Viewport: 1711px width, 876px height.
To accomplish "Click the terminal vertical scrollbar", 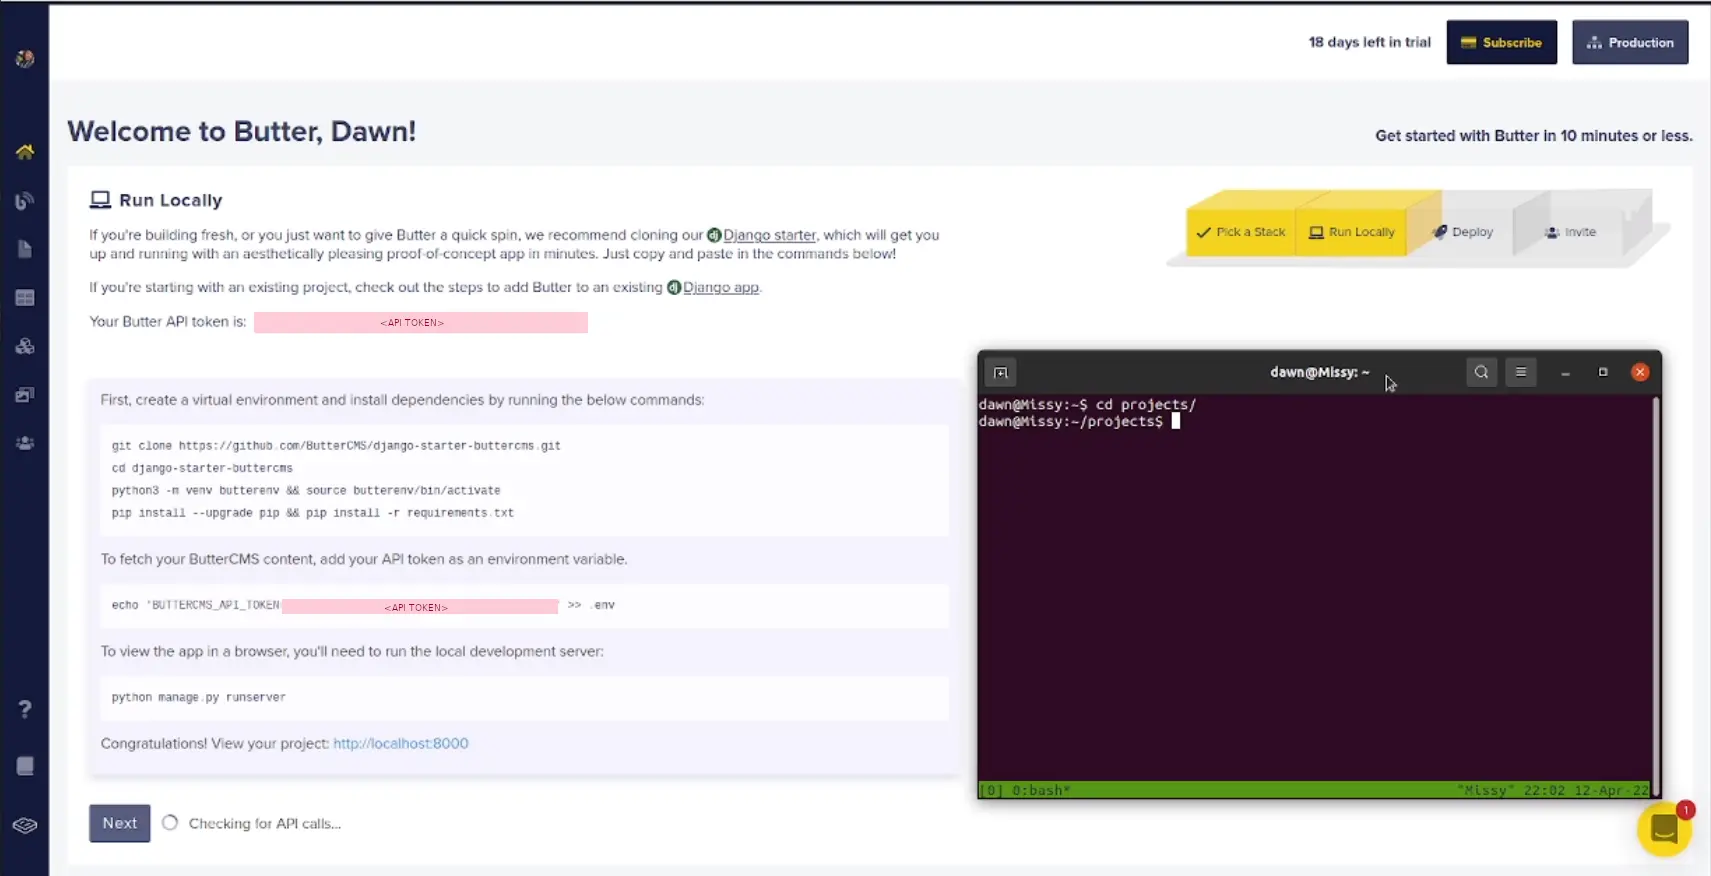I will [1656, 596].
